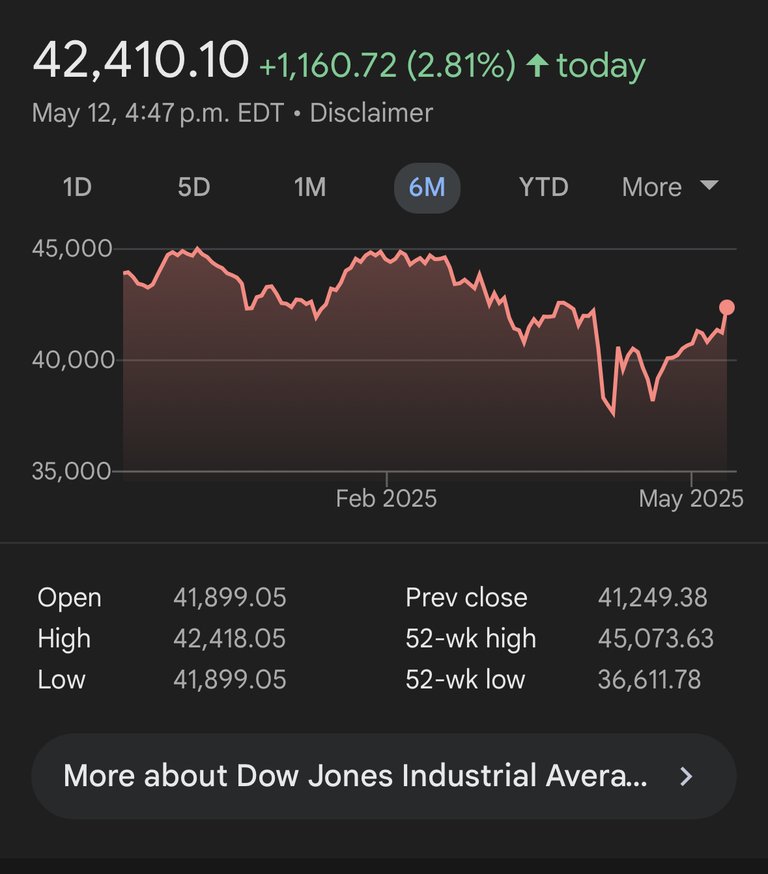Expand the More time ranges dropdown
This screenshot has width=768, height=874.
point(652,187)
